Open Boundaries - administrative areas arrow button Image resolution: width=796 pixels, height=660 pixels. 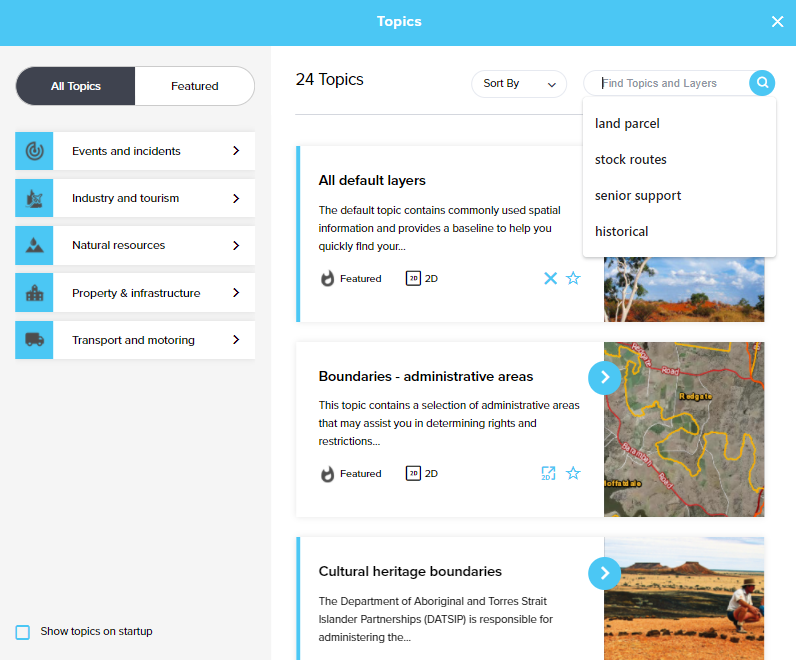(605, 377)
